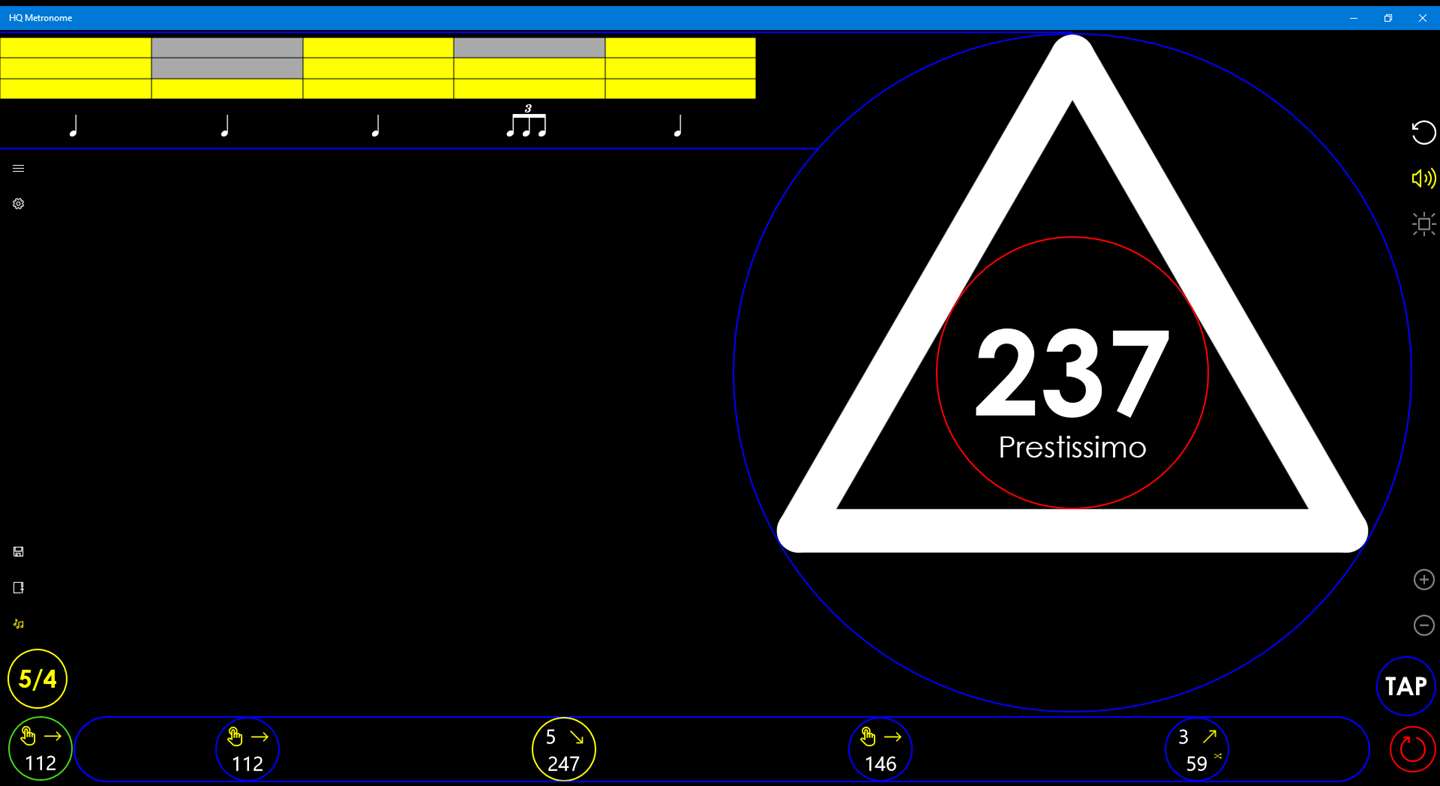Change the quarter note on beat three
This screenshot has height=786, width=1440.
[x=376, y=126]
